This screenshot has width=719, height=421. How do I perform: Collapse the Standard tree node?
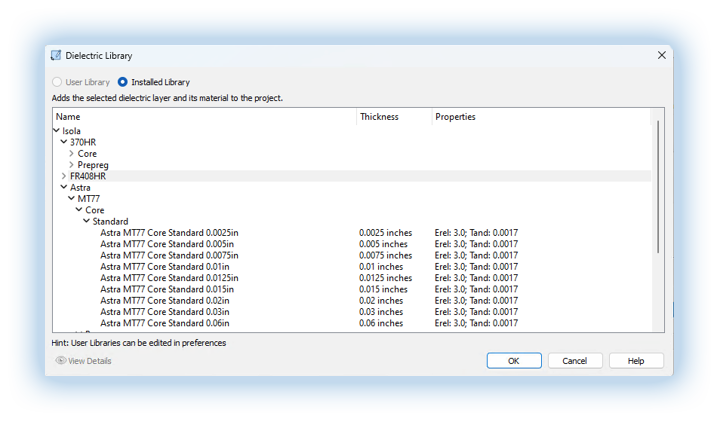point(86,221)
